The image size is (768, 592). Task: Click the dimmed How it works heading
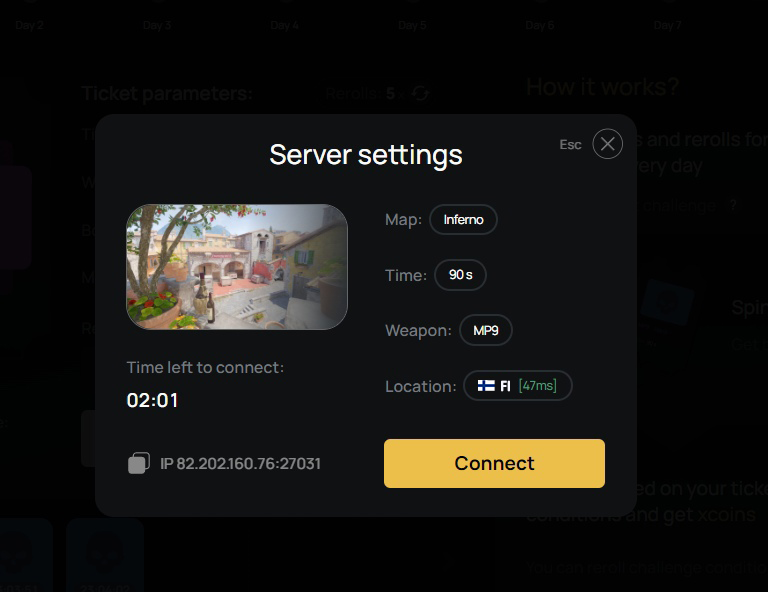point(602,87)
